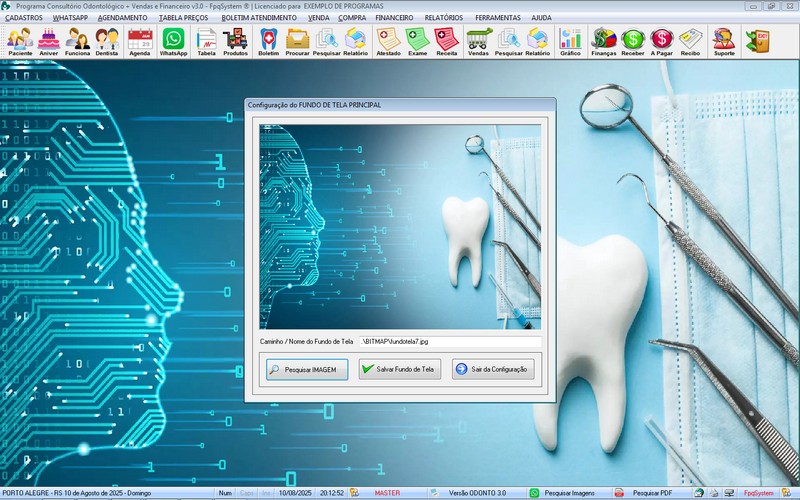Open the Tabela price table icon
Image resolution: width=800 pixels, height=500 pixels.
click(x=206, y=41)
